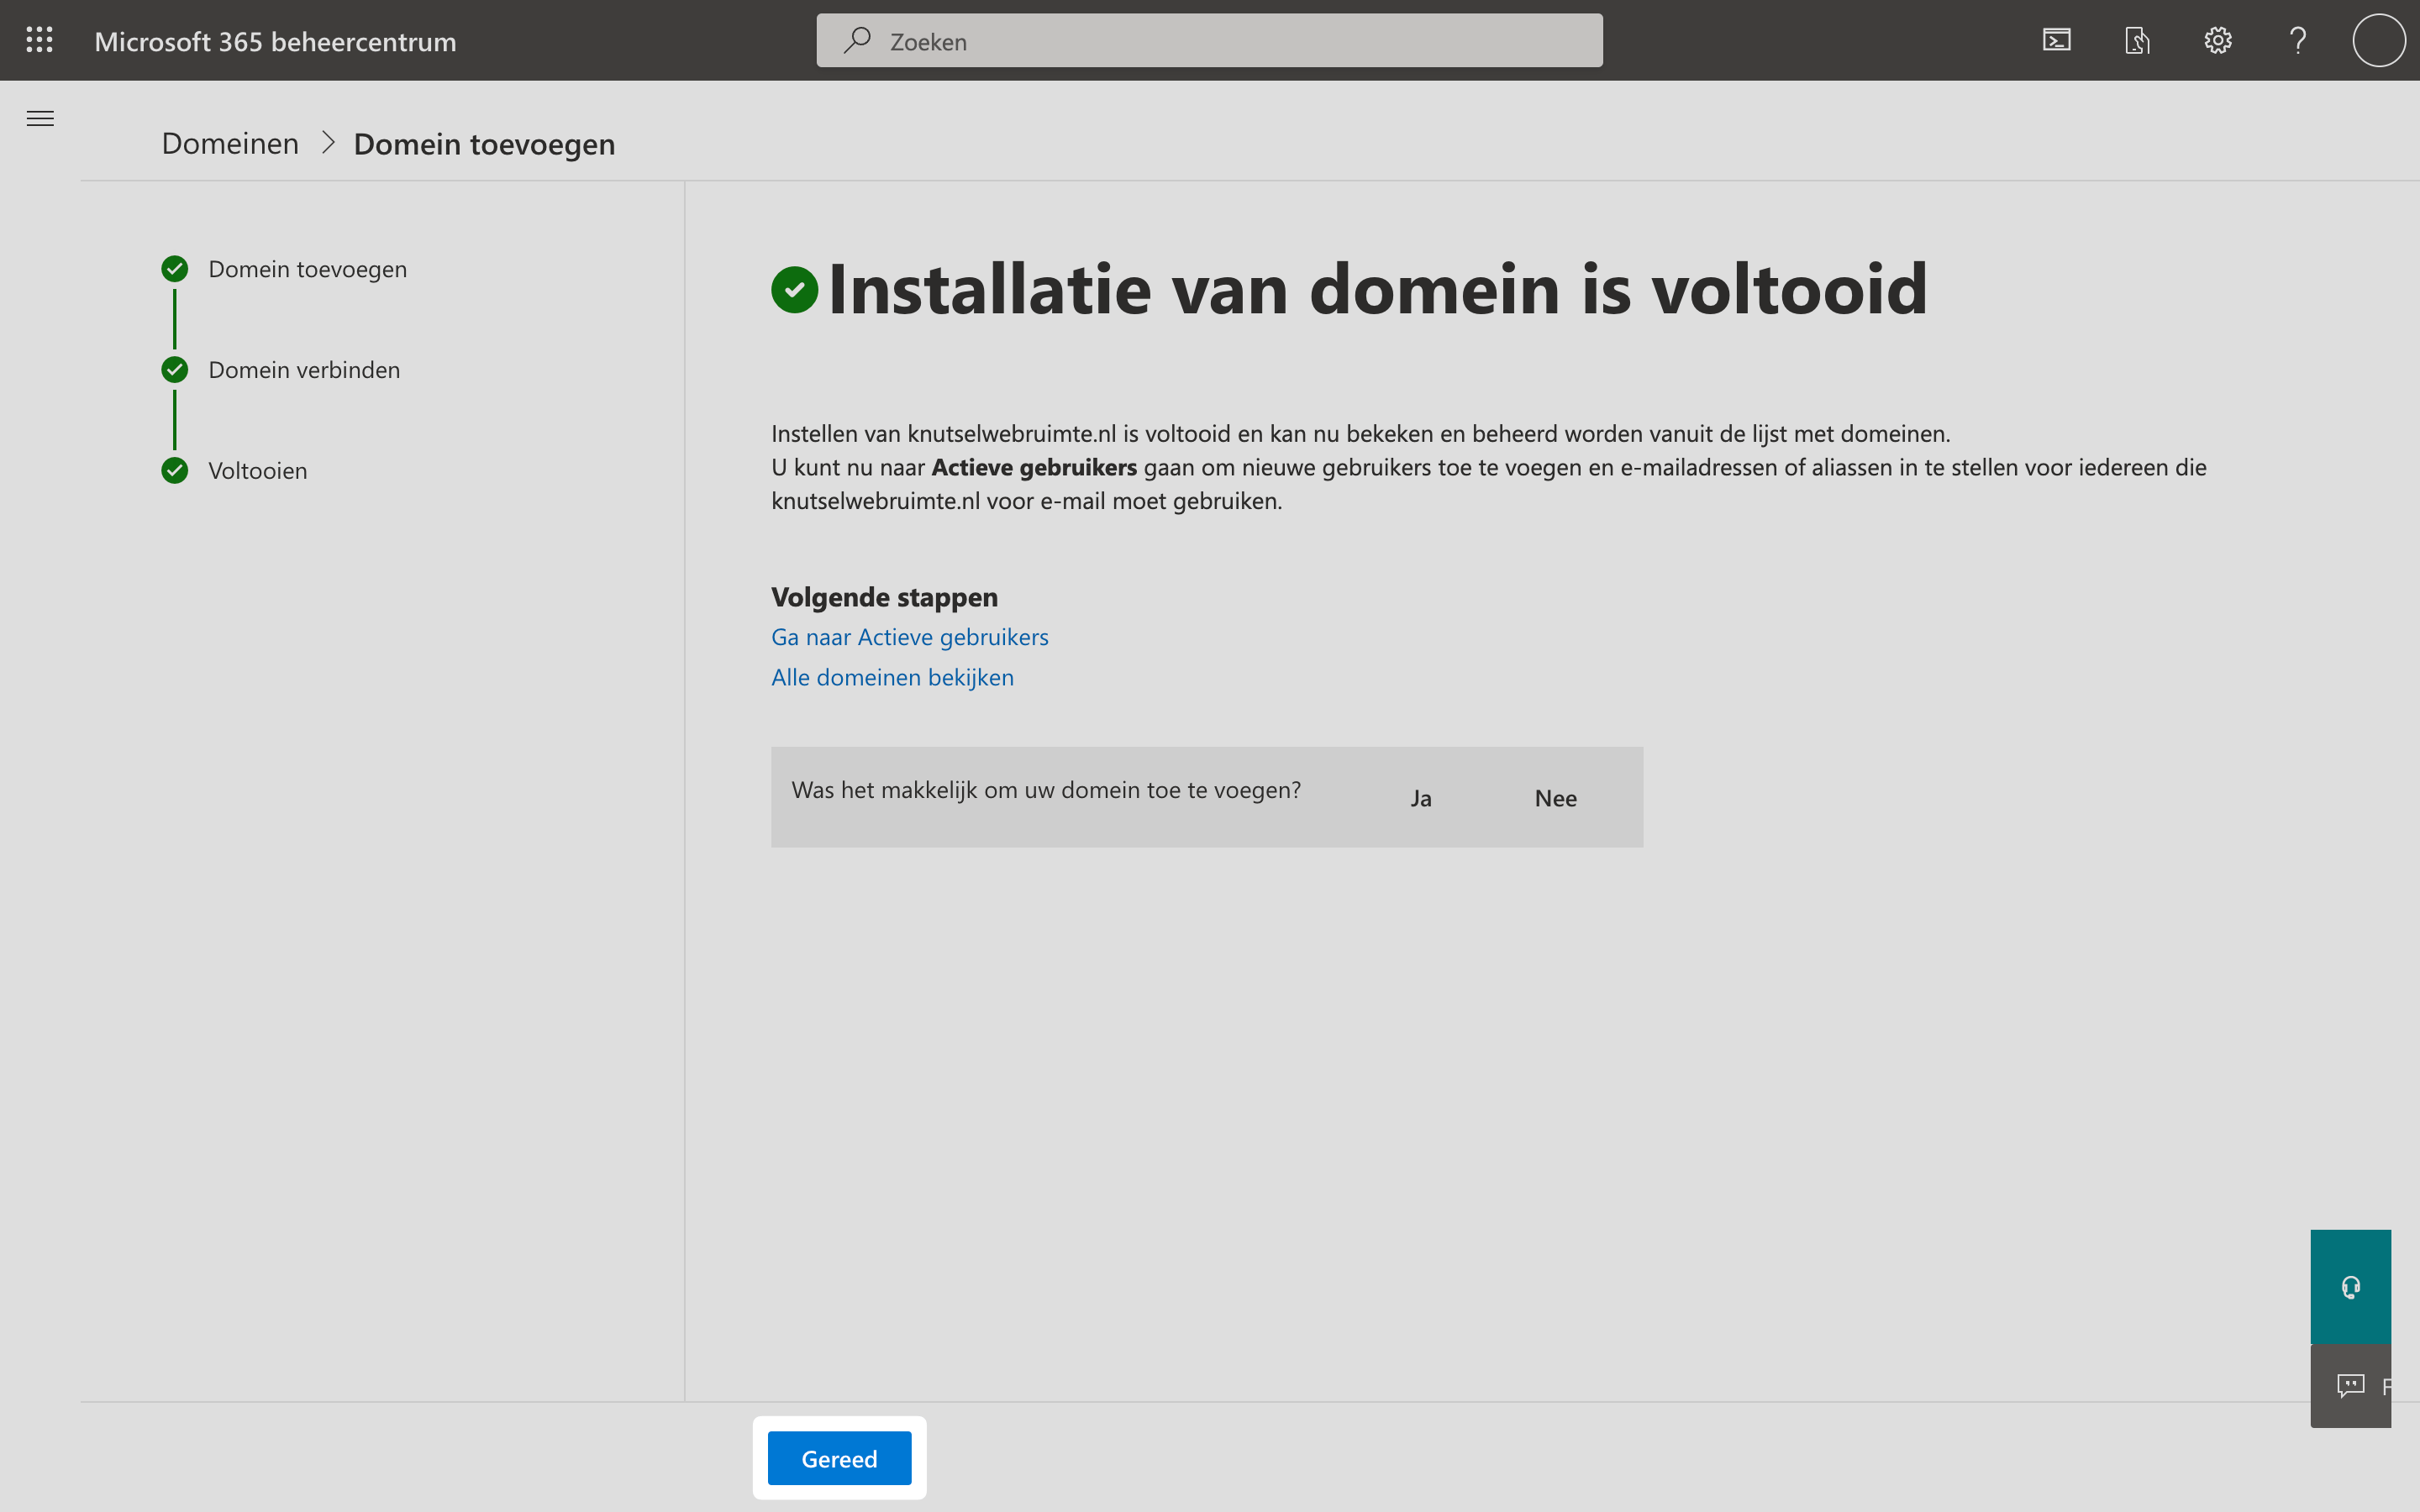This screenshot has height=1512, width=2420.
Task: Click the 'Gereed' button
Action: click(839, 1458)
